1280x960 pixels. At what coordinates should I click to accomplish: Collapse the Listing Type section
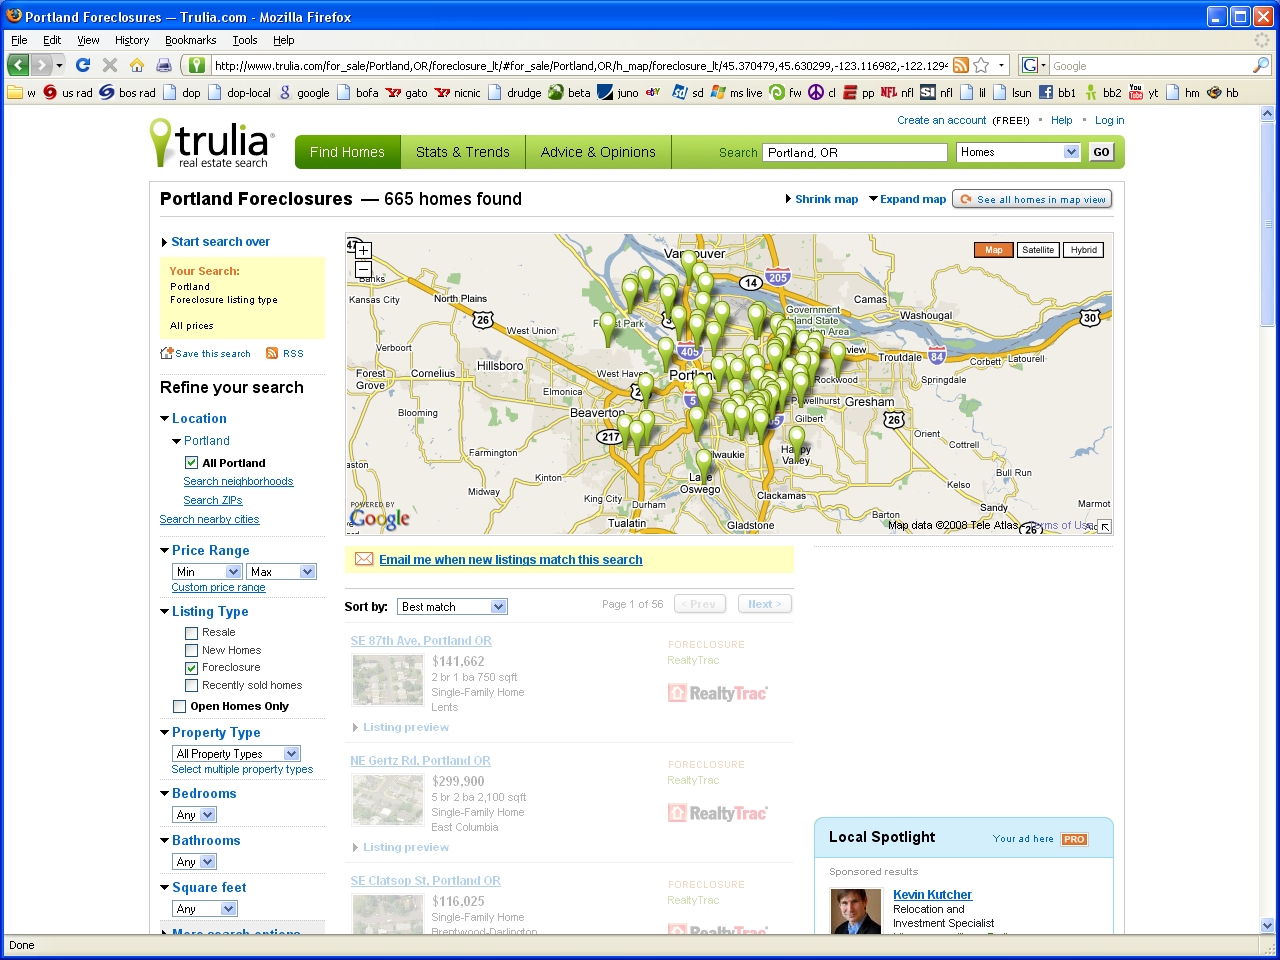(165, 612)
